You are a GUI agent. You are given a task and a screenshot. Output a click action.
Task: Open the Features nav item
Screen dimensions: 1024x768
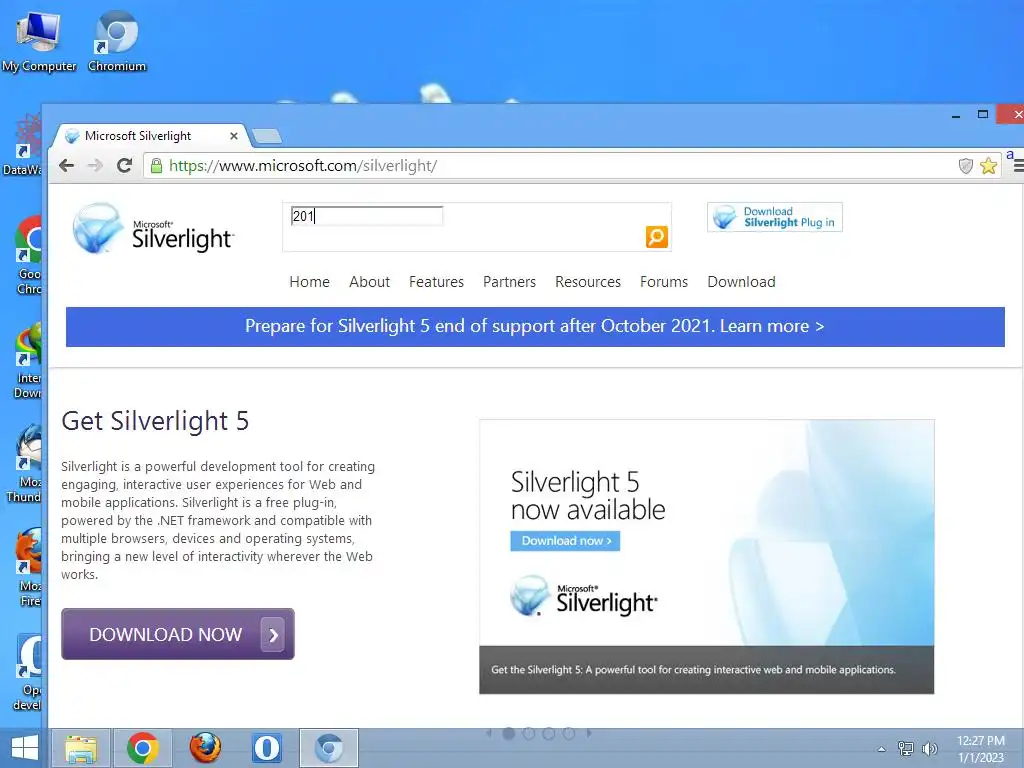pos(436,282)
